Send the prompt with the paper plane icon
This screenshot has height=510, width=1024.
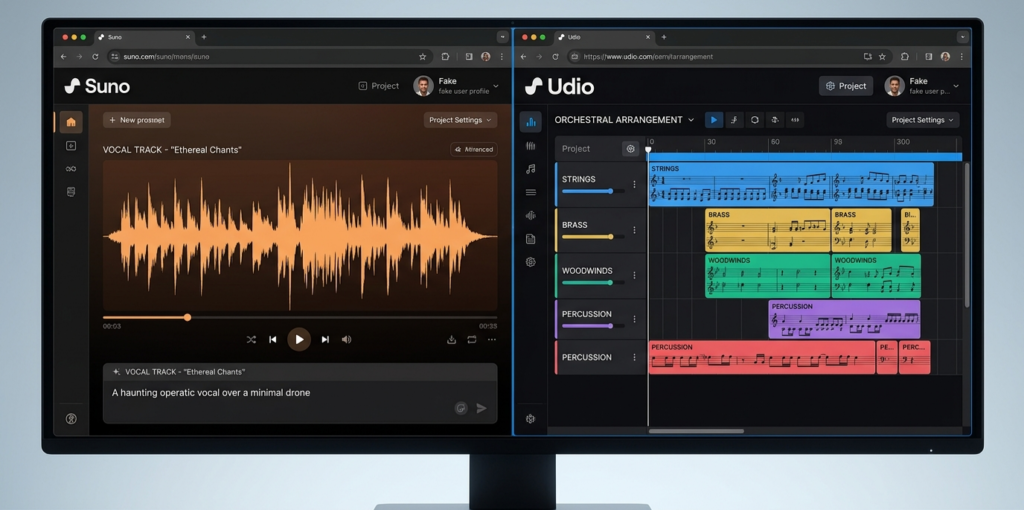481,408
